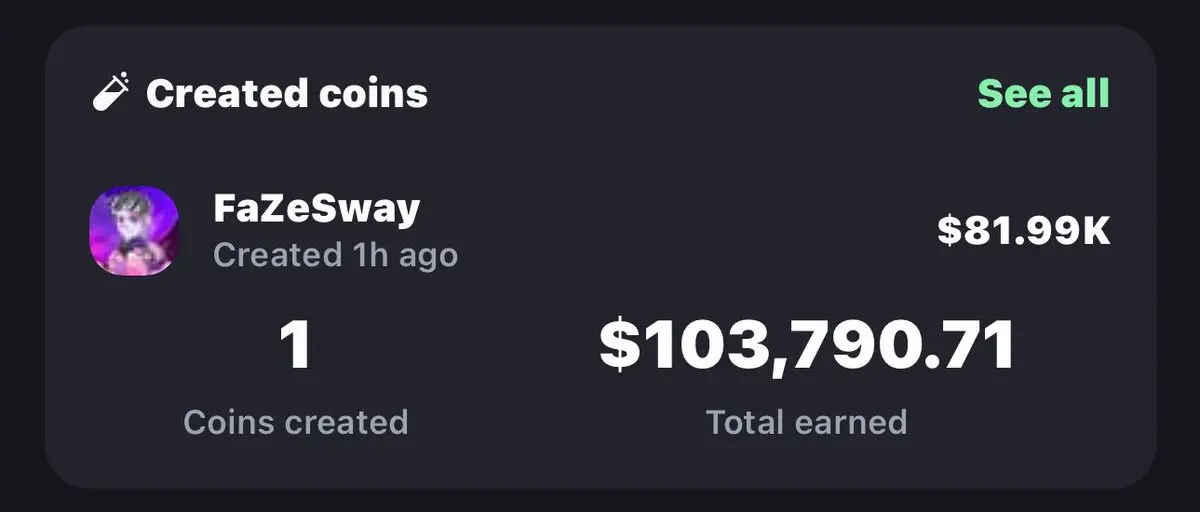1200x512 pixels.
Task: Click the '1h ago' part of the timestamp
Action: [x=404, y=255]
